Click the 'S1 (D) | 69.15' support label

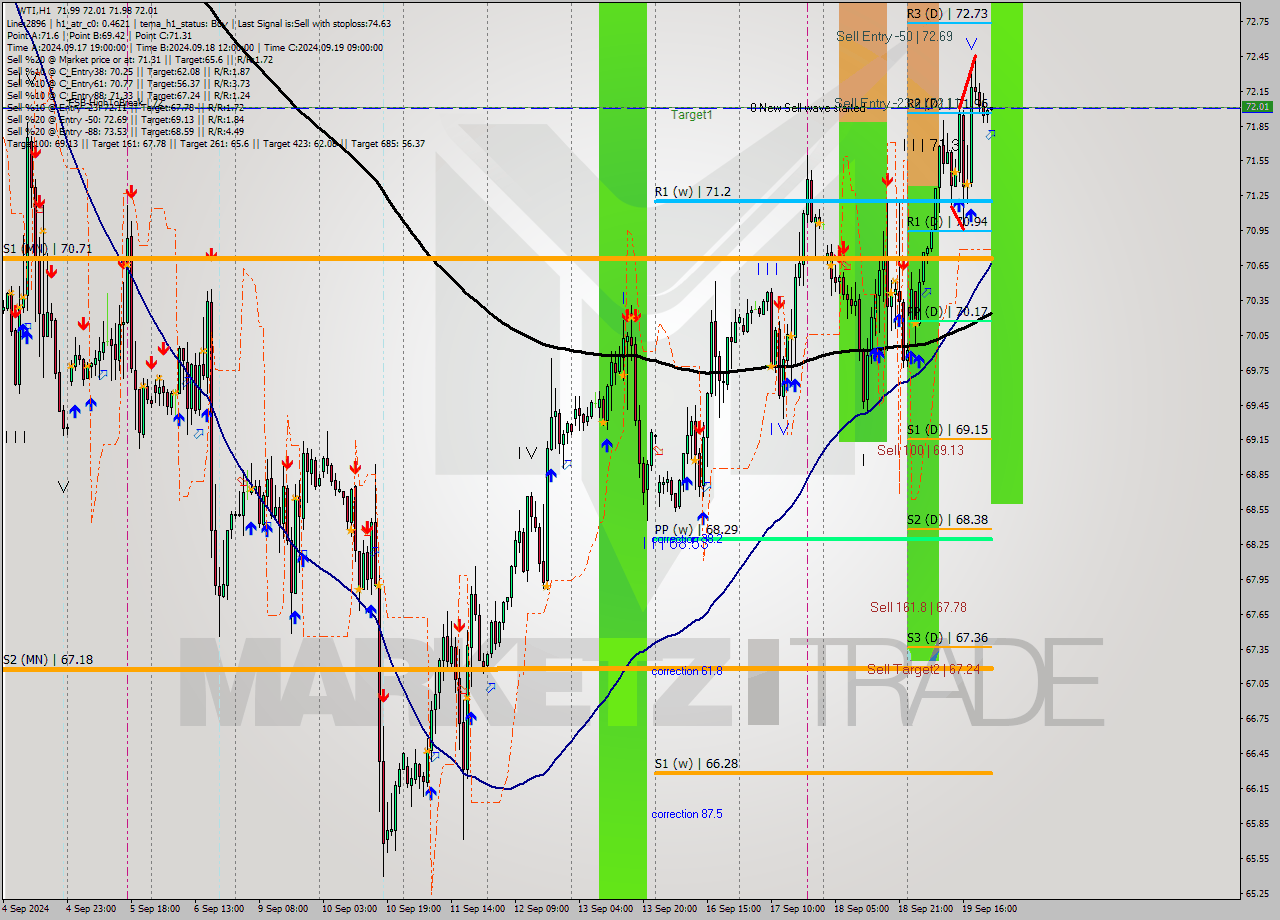(x=947, y=430)
